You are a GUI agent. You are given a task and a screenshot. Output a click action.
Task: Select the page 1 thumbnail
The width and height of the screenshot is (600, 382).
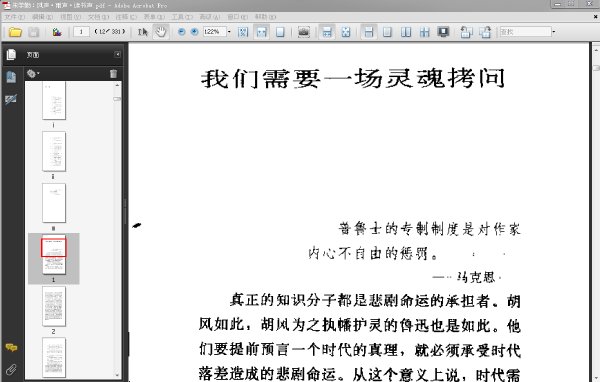54,255
